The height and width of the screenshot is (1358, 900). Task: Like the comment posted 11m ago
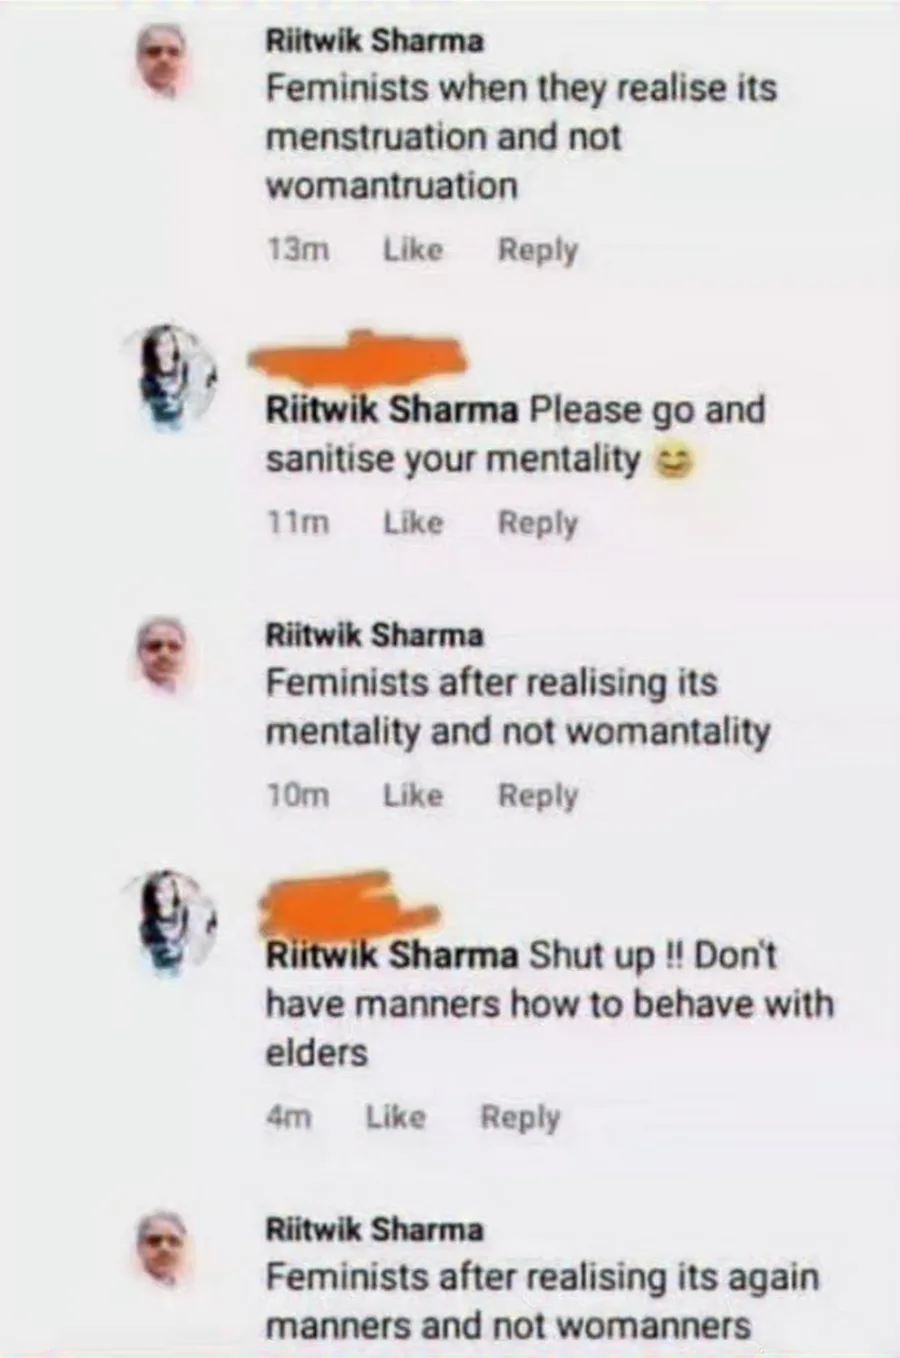pos(413,522)
